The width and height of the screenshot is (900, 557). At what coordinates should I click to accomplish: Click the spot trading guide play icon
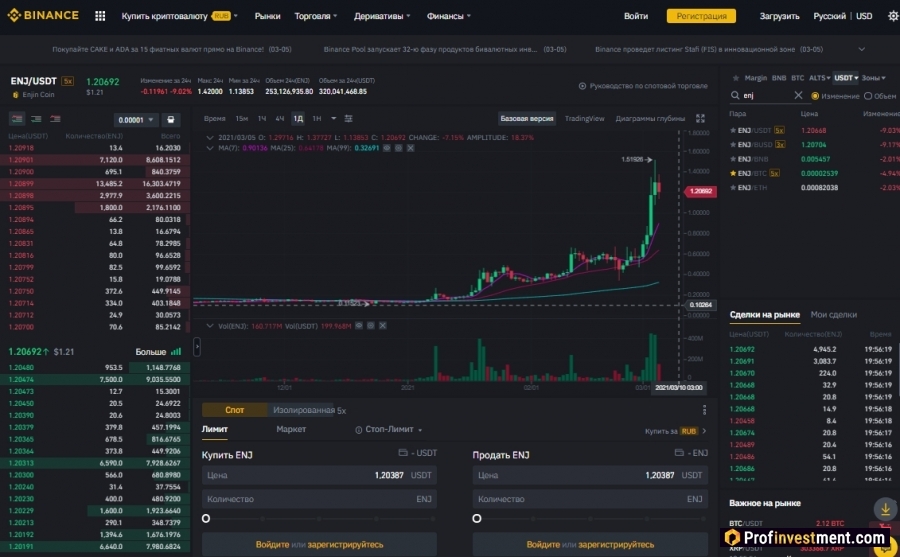click(582, 86)
